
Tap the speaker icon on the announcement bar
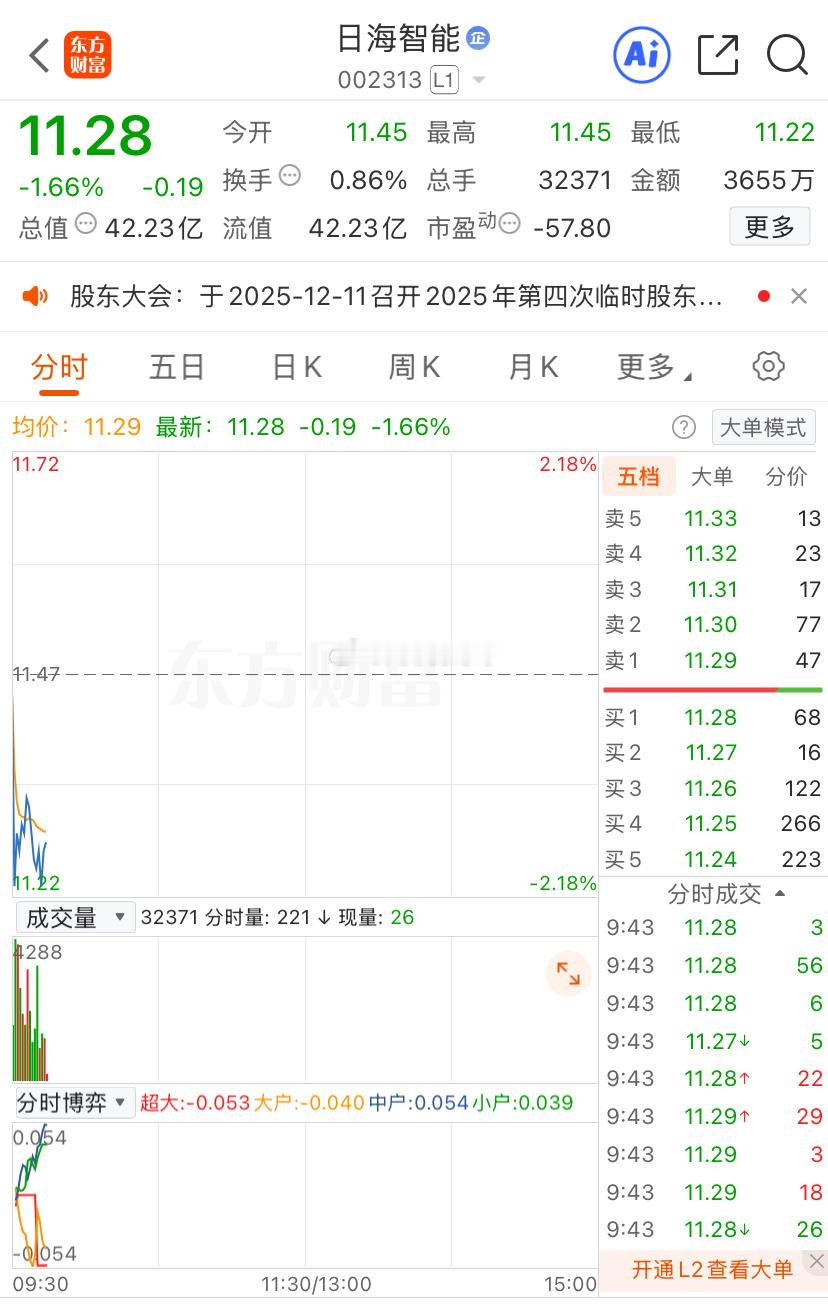click(37, 296)
